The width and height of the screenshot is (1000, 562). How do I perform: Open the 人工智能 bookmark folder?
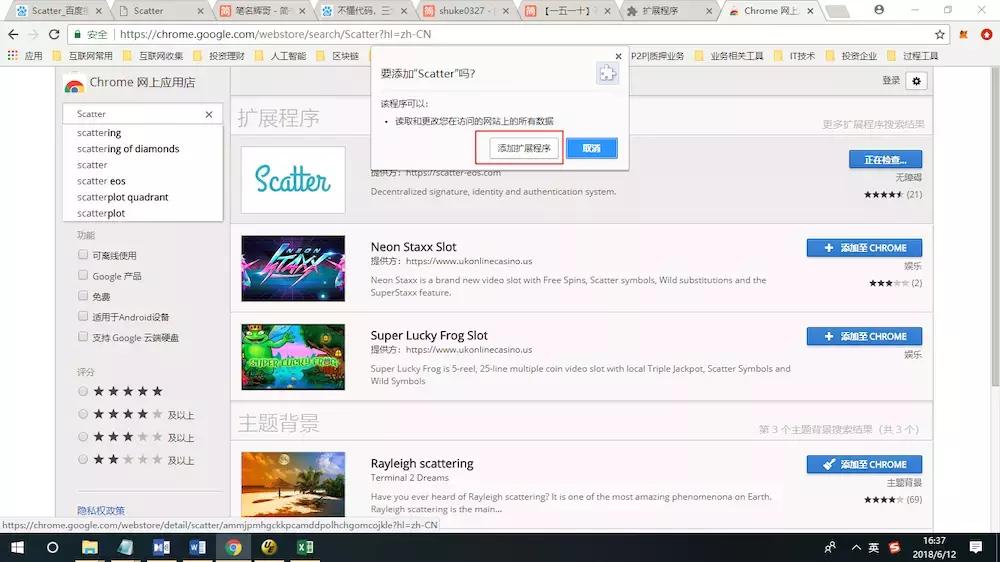click(281, 55)
